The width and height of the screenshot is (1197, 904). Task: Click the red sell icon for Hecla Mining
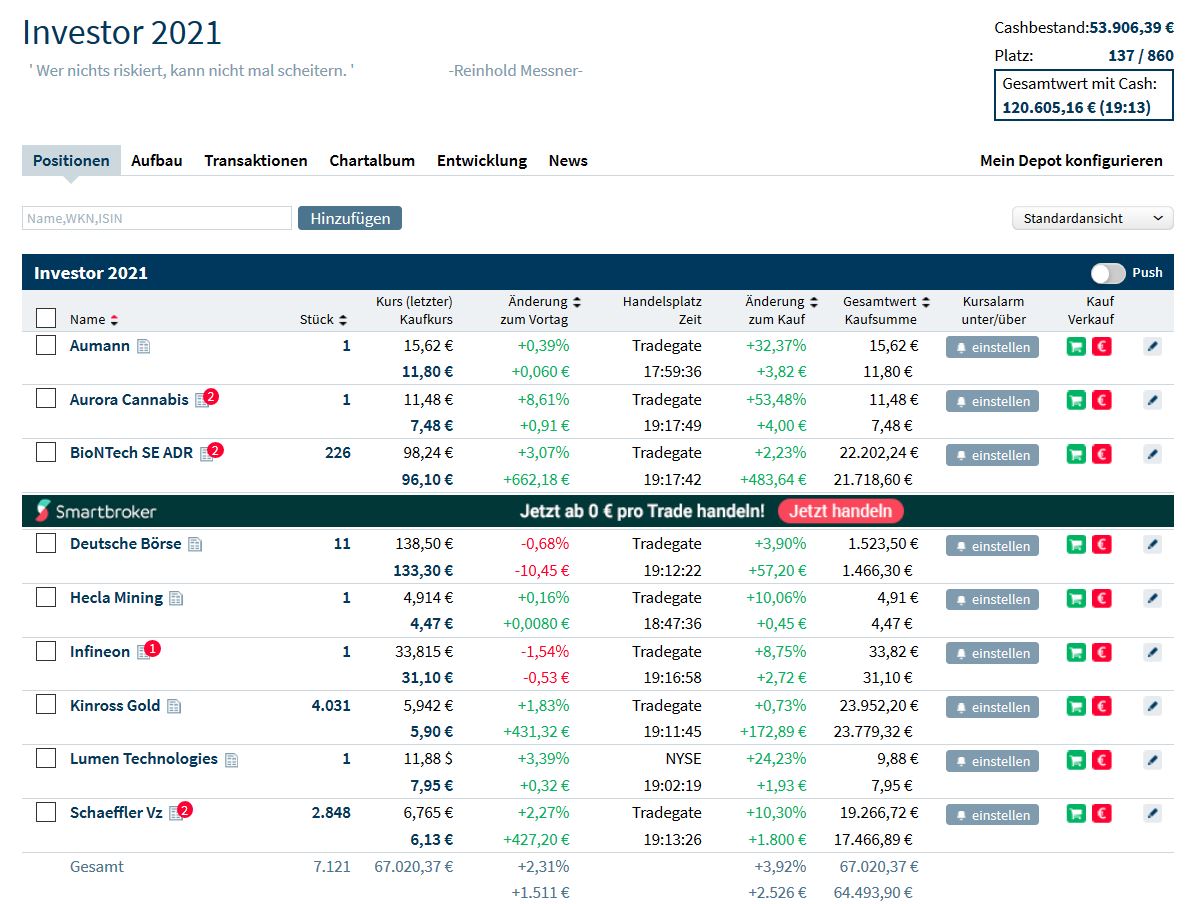click(x=1101, y=598)
